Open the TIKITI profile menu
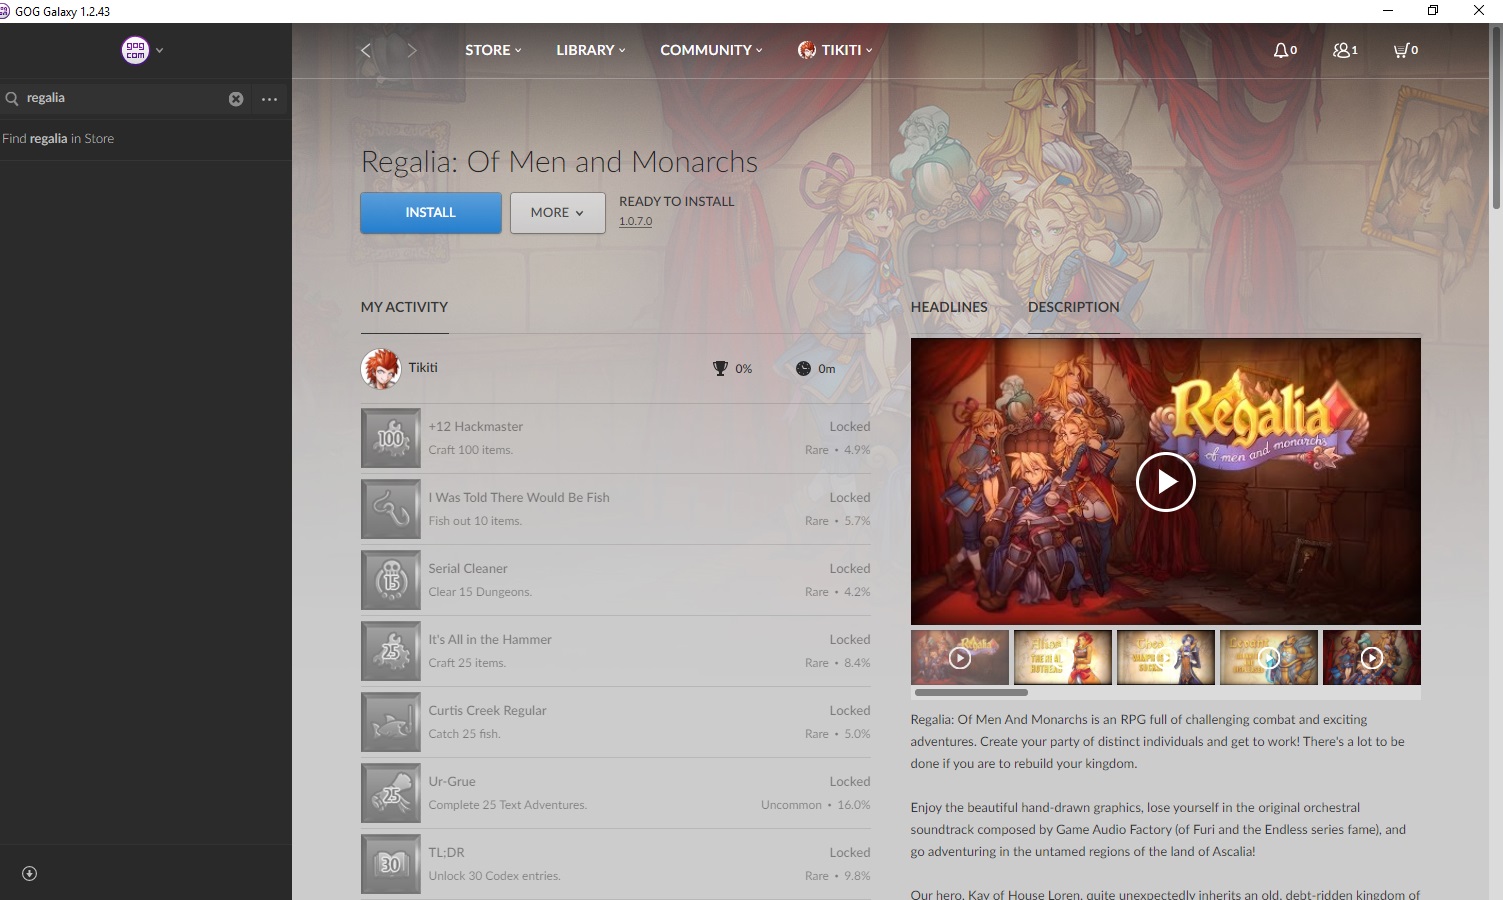 click(x=835, y=50)
